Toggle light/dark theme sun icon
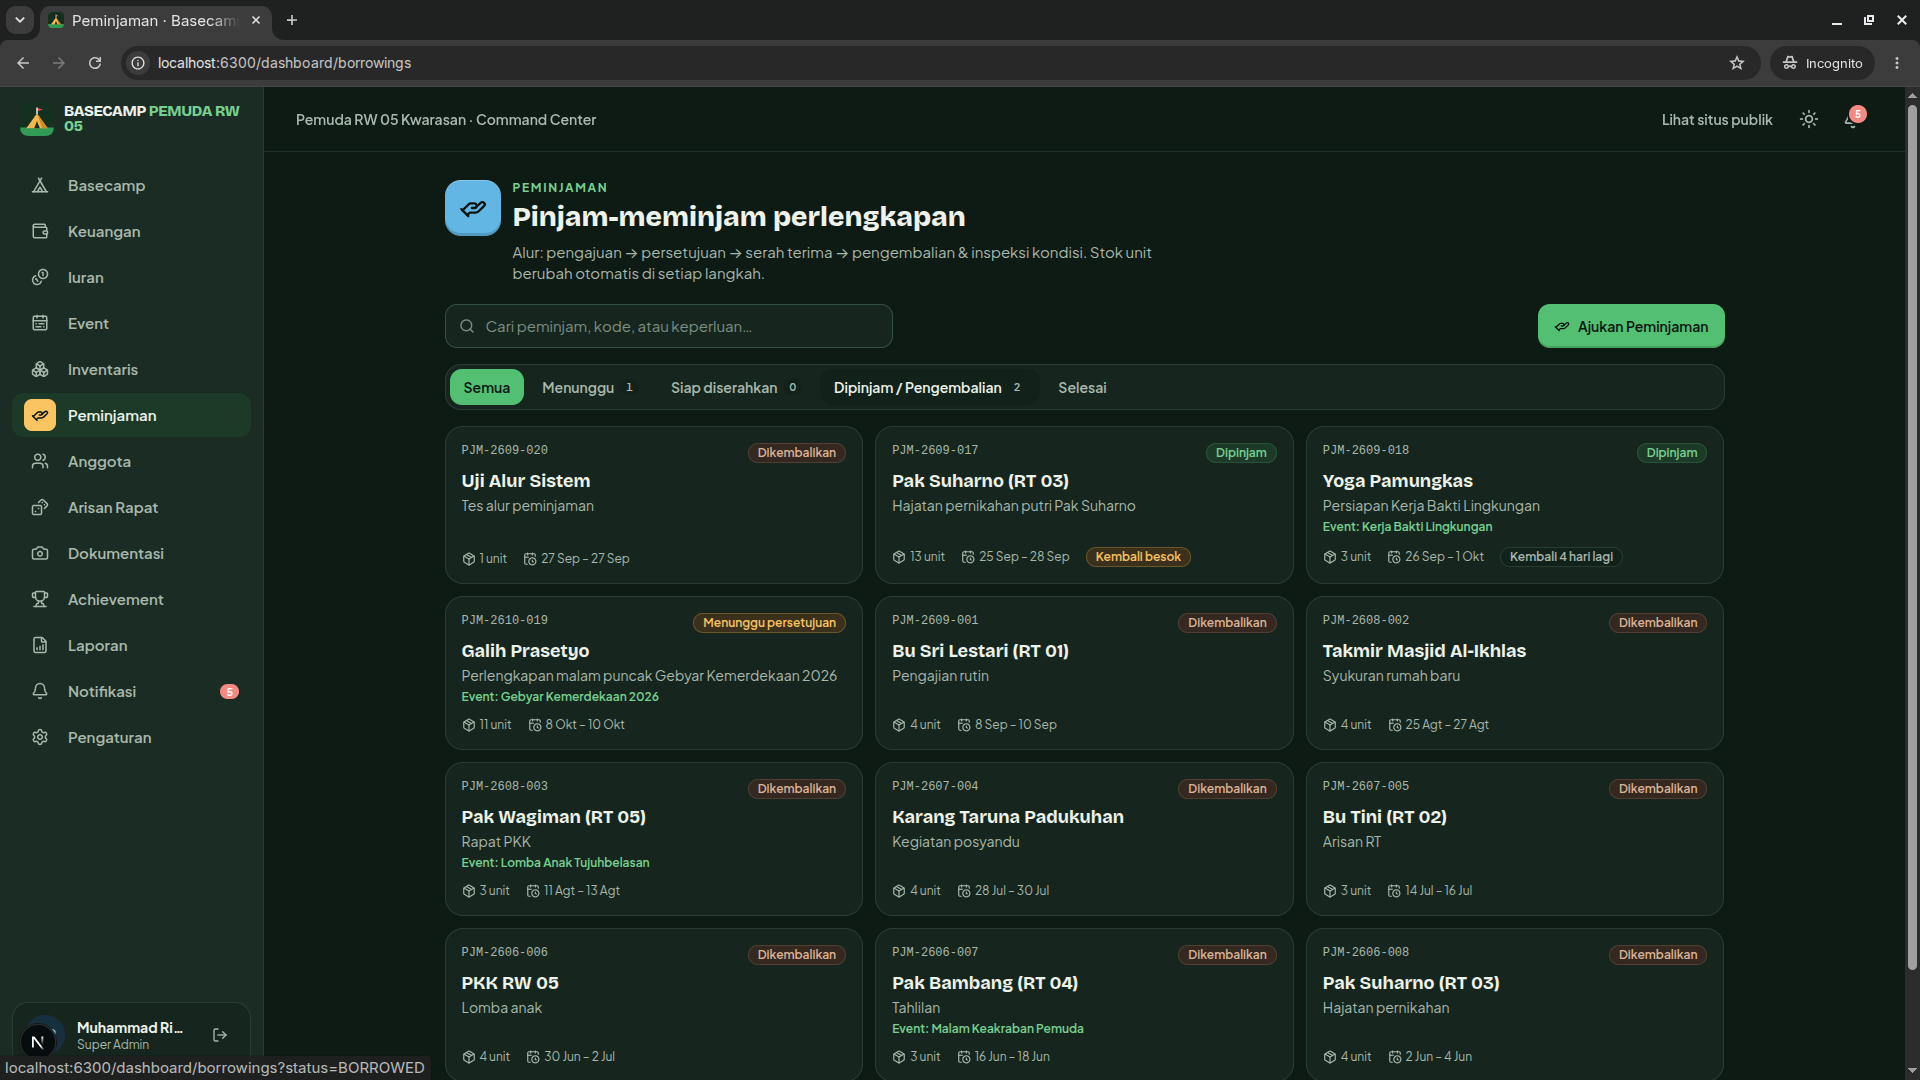Screen dimensions: 1920x1080 point(1809,120)
